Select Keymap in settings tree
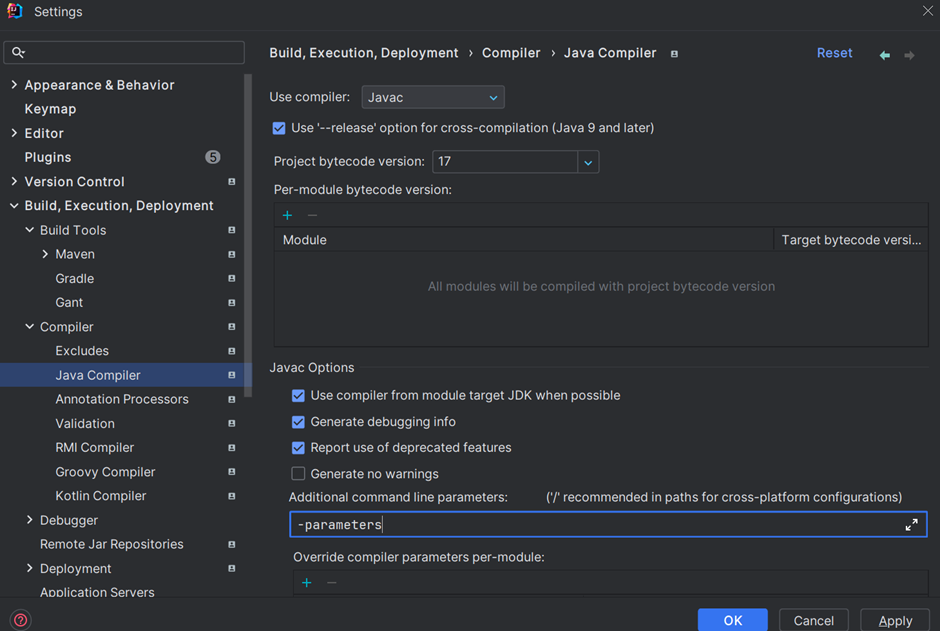 (50, 109)
